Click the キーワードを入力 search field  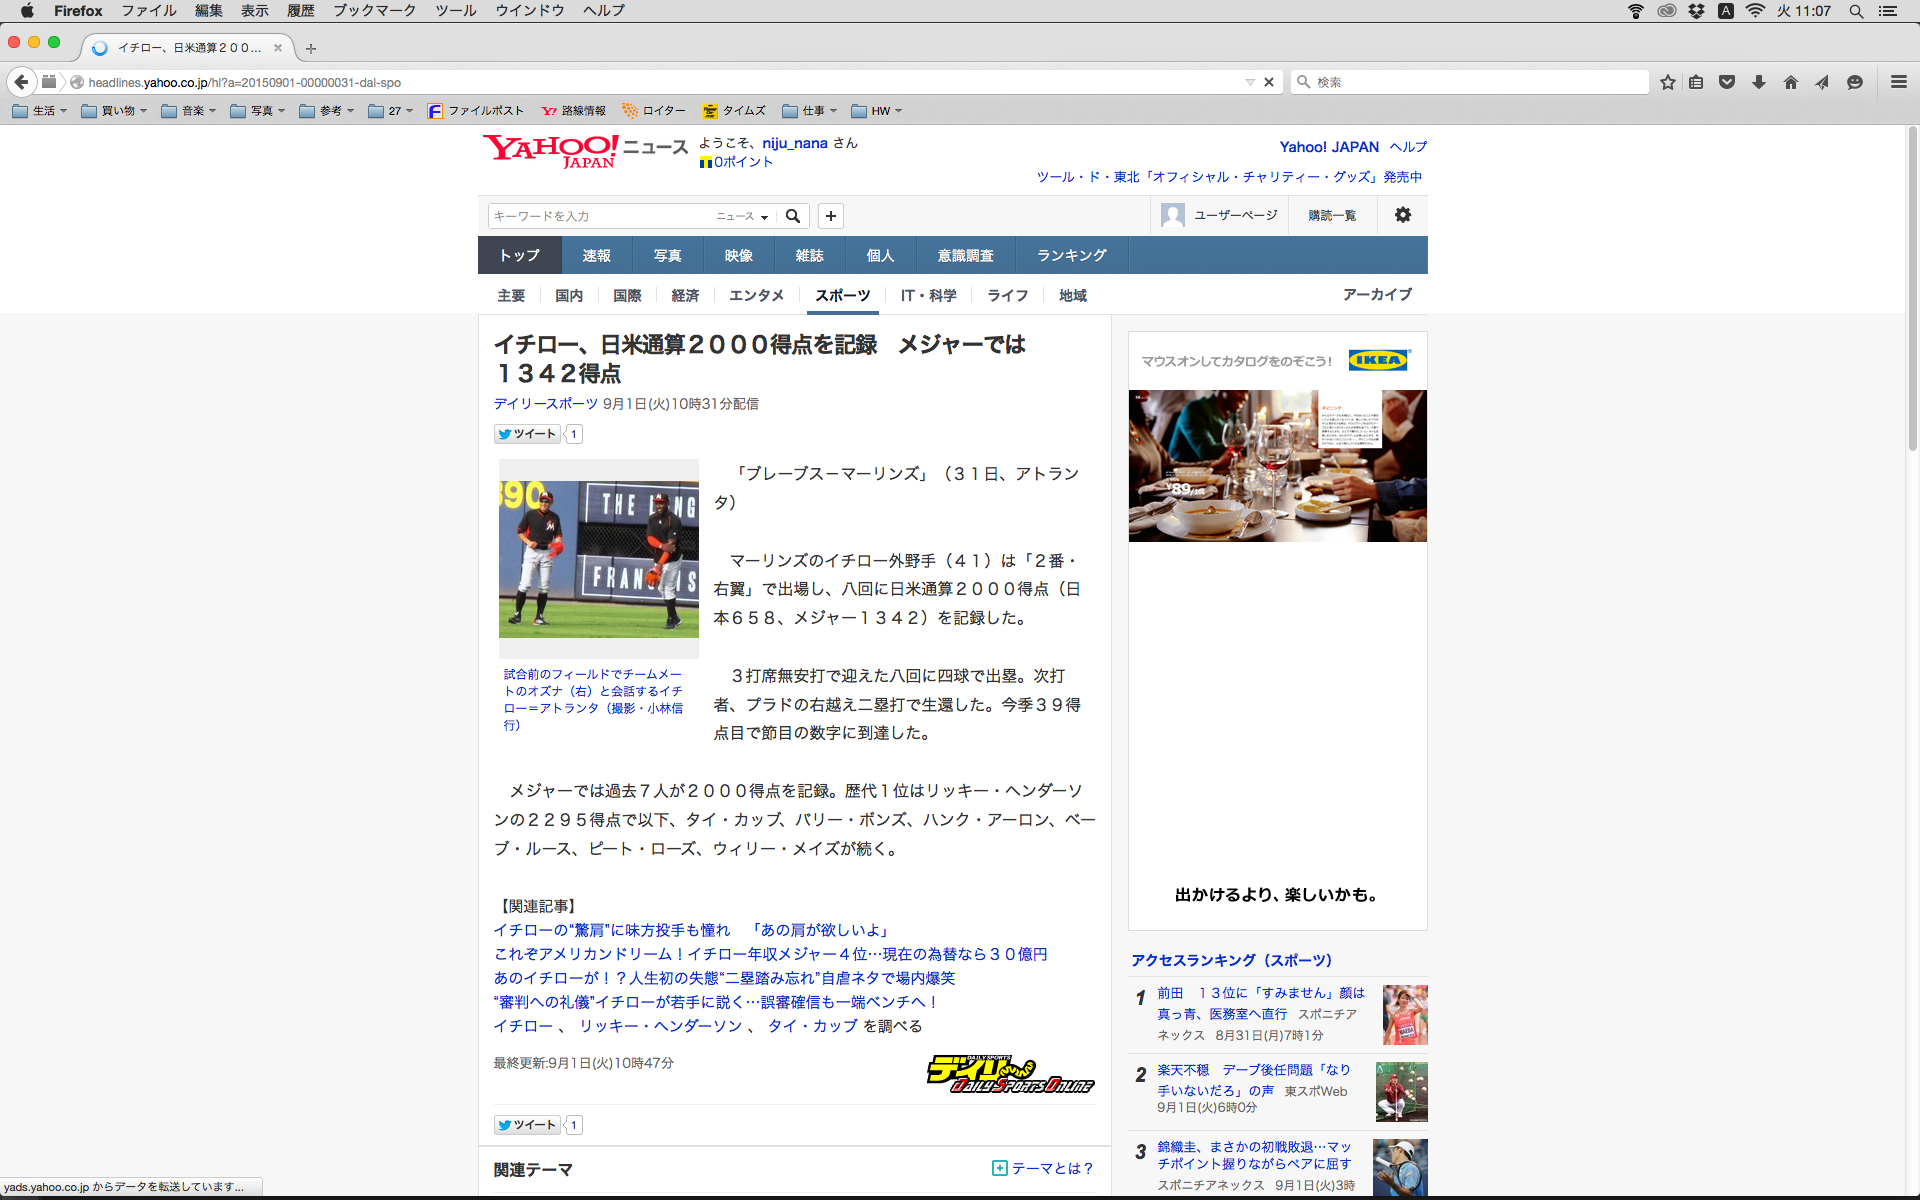click(x=598, y=216)
